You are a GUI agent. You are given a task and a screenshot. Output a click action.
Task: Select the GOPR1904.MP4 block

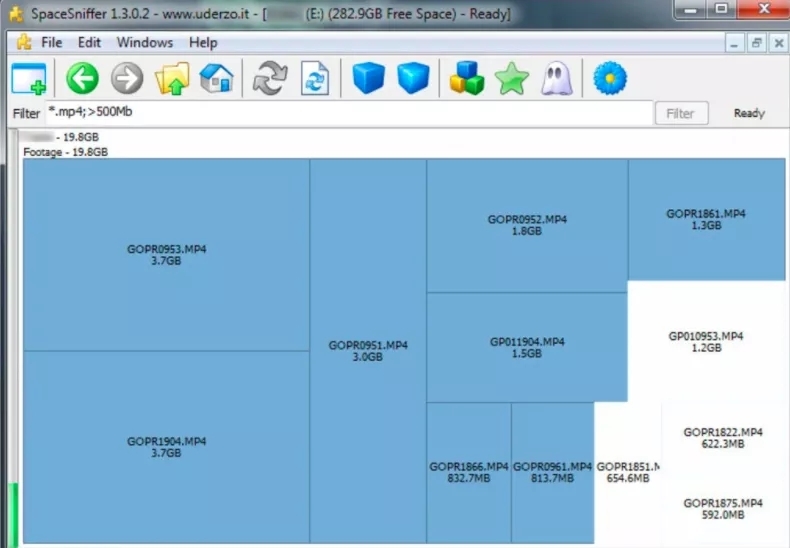pyautogui.click(x=166, y=447)
